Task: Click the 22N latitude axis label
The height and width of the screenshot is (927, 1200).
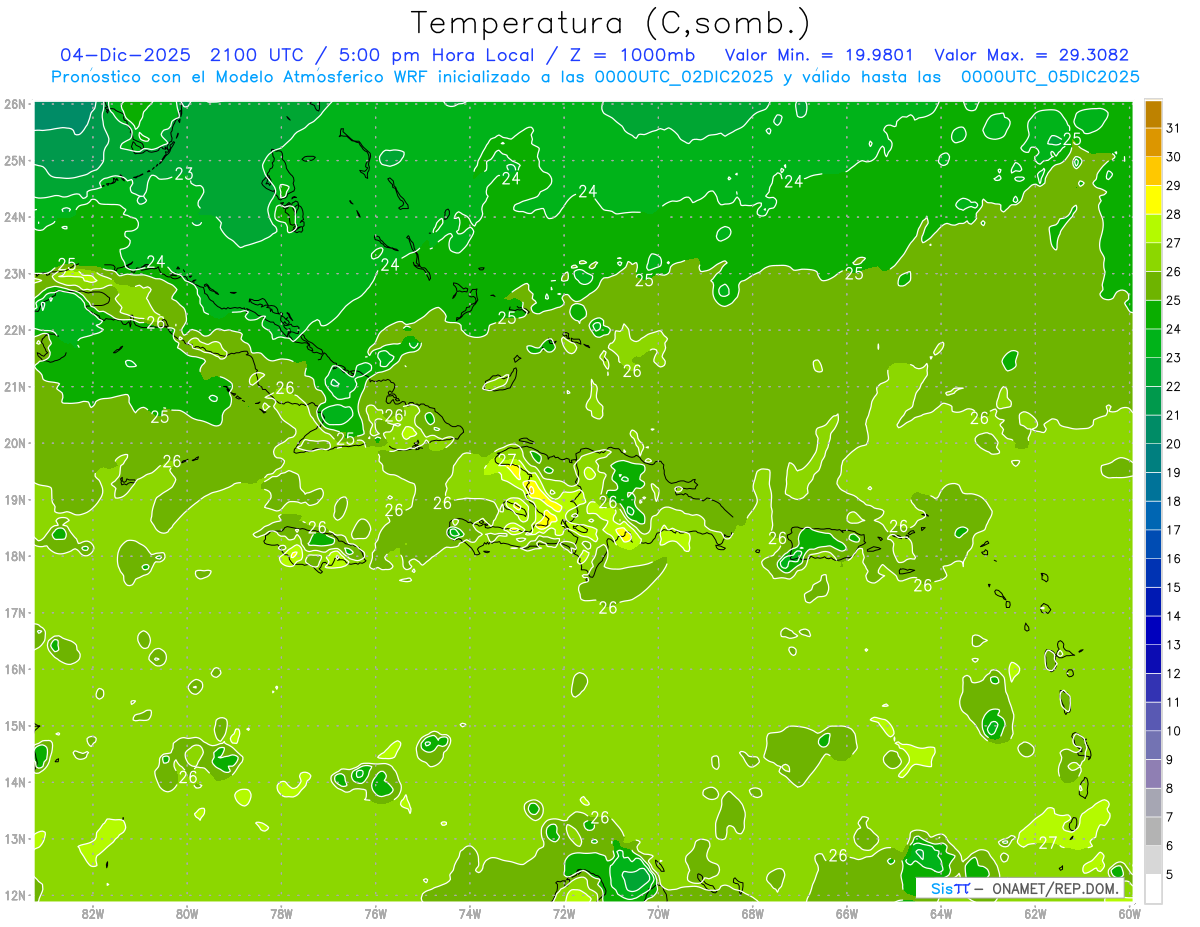Action: pos(14,330)
